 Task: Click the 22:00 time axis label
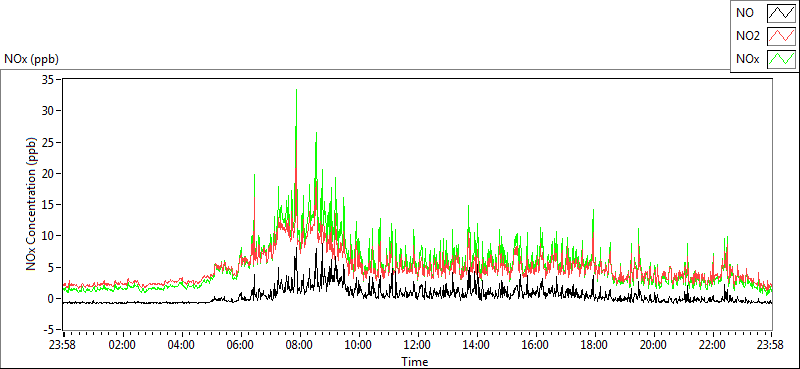click(x=713, y=345)
